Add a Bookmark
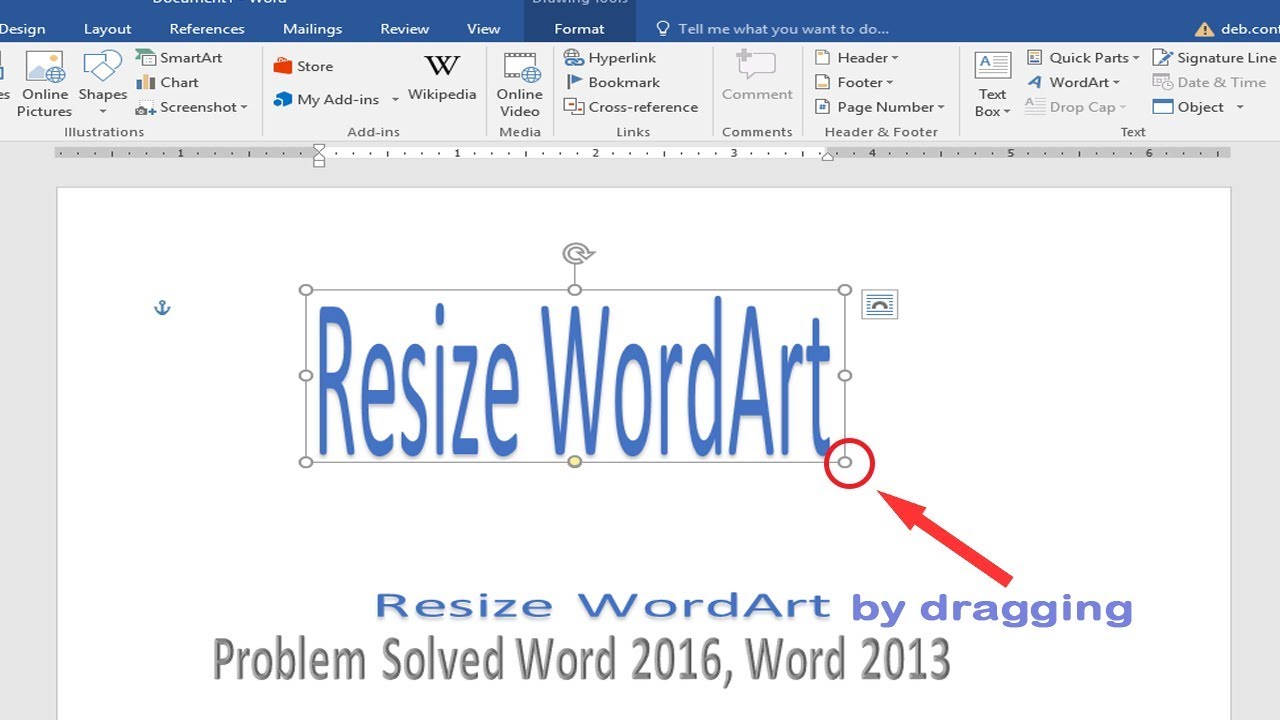Image resolution: width=1280 pixels, height=720 pixels. pos(613,82)
